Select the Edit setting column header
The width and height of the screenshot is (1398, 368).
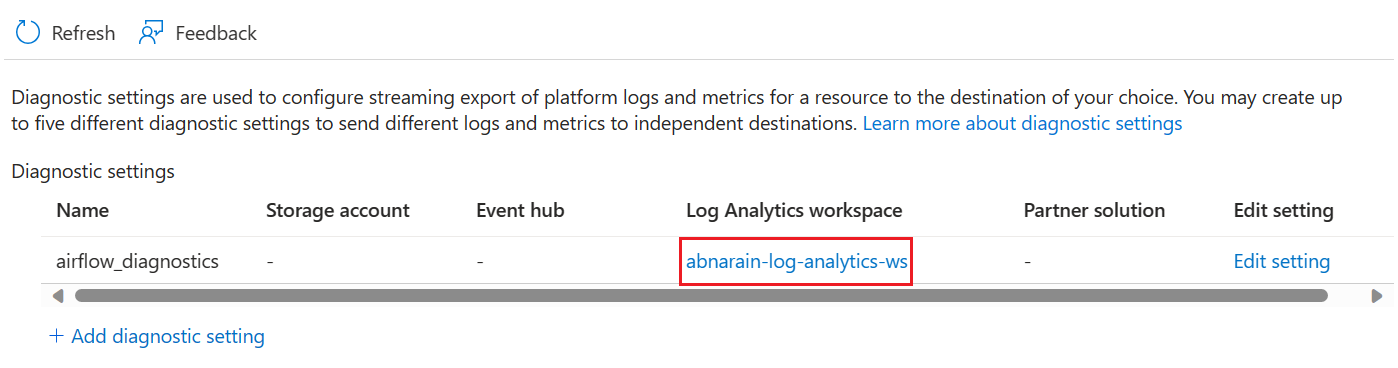1283,210
